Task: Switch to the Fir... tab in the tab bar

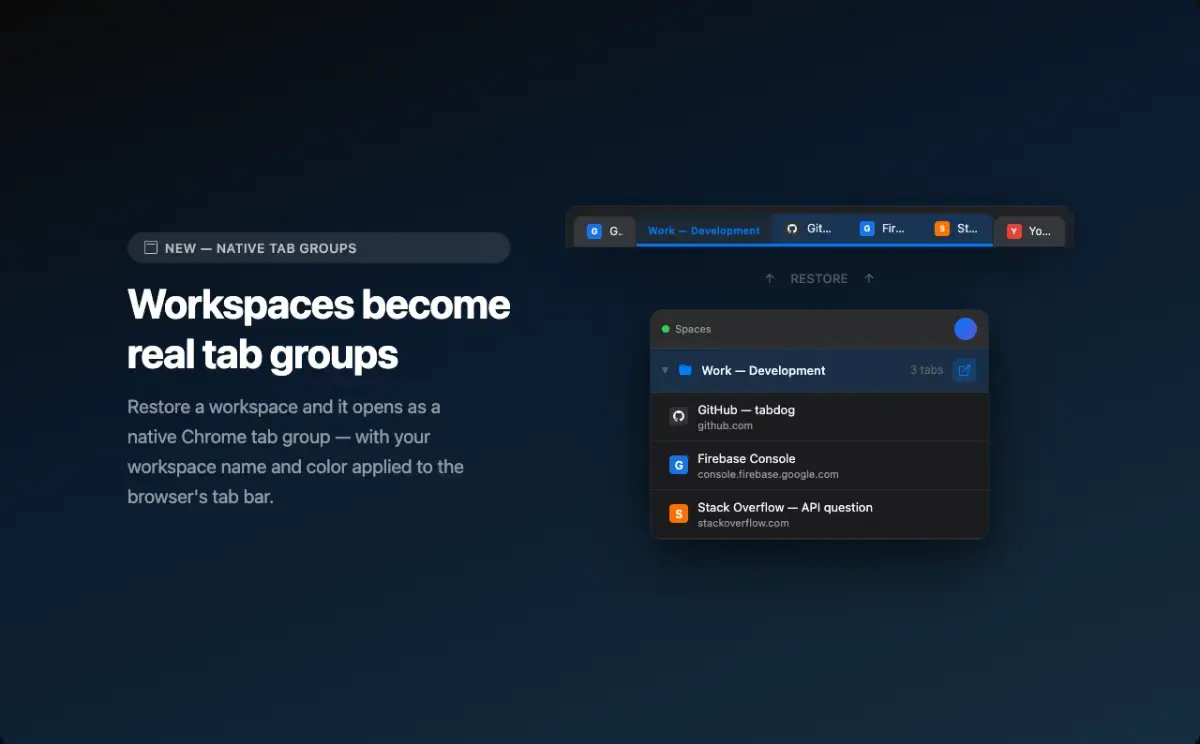Action: (x=882, y=229)
